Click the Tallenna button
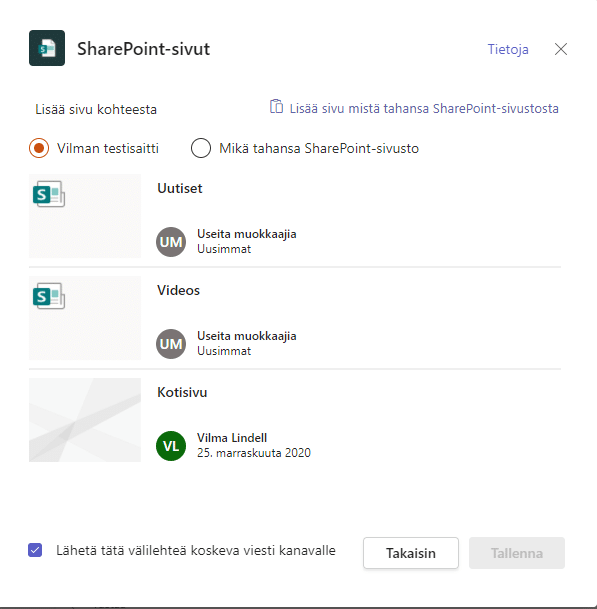 [x=517, y=553]
